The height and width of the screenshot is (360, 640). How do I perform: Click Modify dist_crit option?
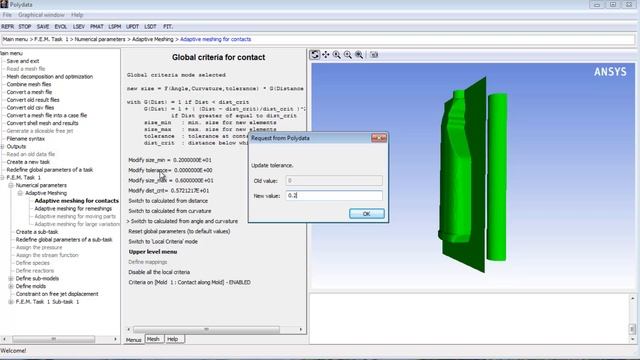(x=169, y=191)
